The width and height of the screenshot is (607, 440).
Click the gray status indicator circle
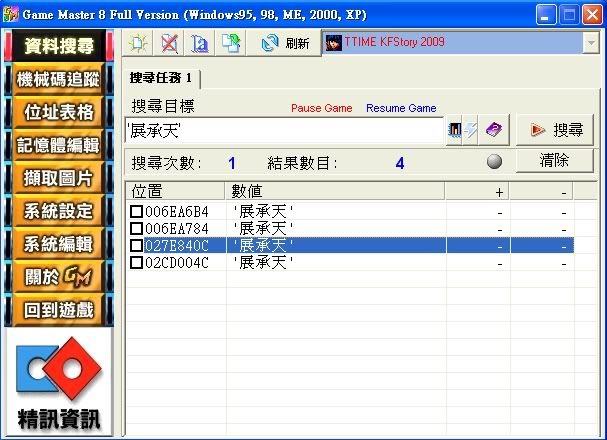[x=494, y=163]
